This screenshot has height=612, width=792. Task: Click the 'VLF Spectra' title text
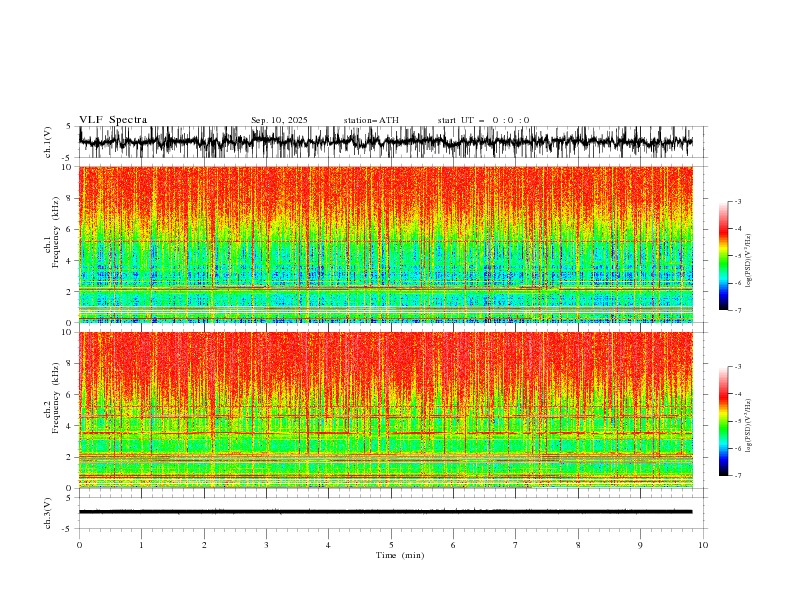(x=113, y=120)
